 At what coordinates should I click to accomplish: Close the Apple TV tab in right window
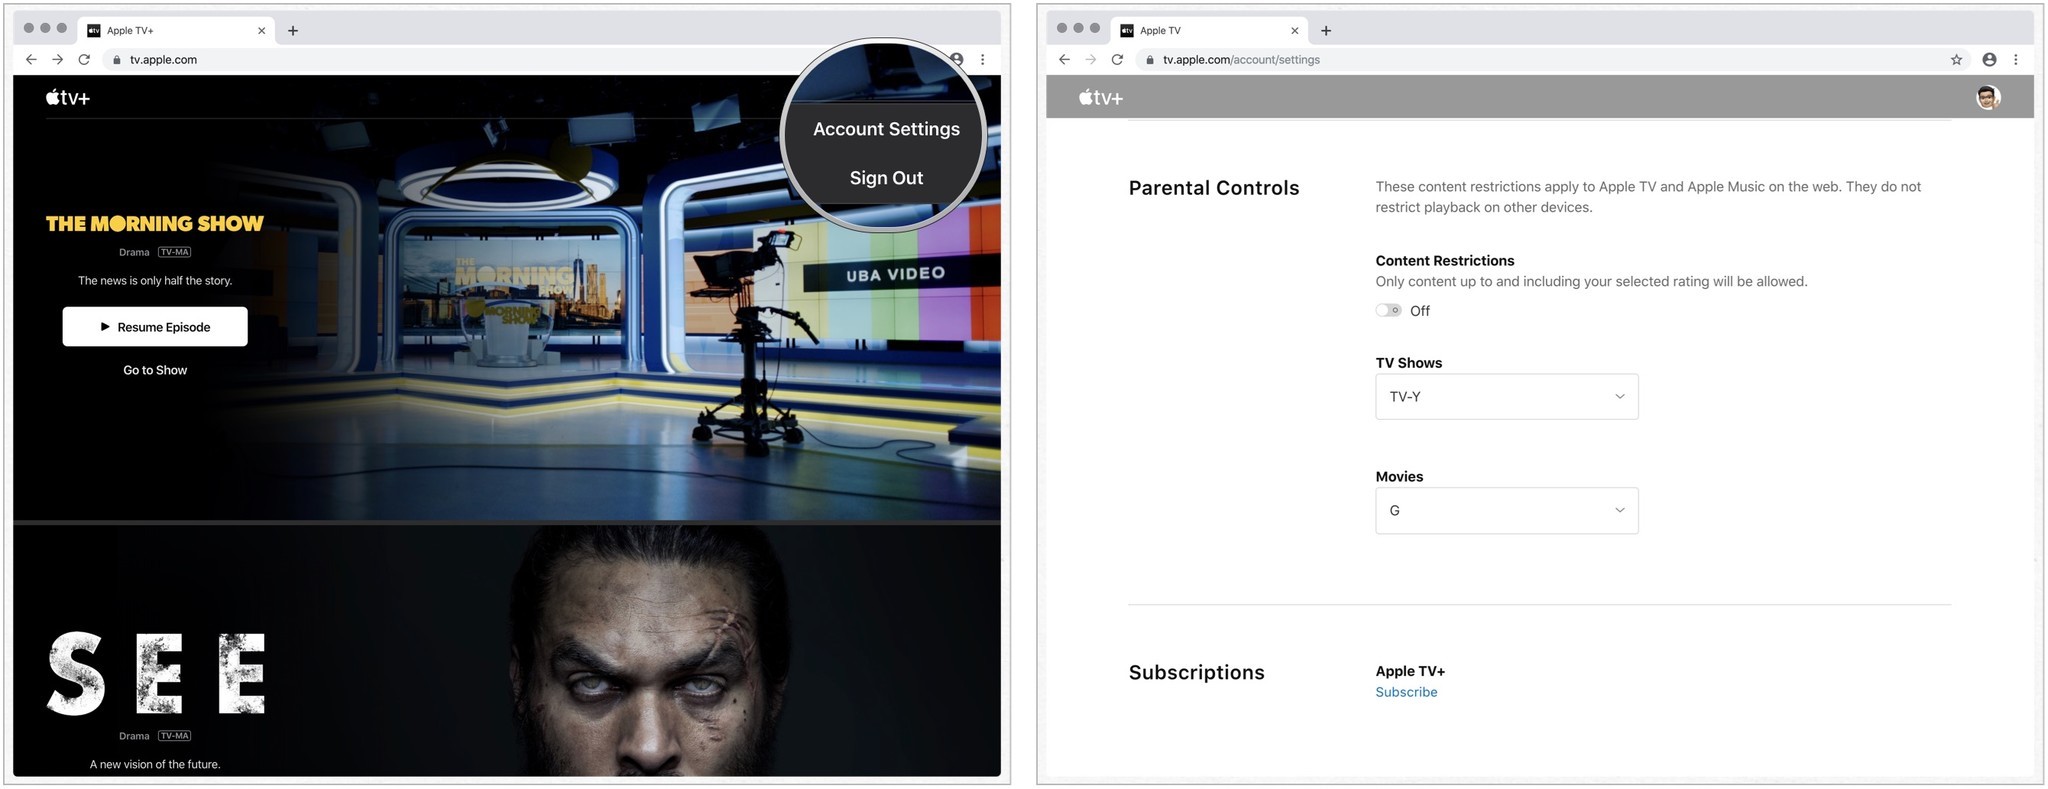pyautogui.click(x=1295, y=30)
